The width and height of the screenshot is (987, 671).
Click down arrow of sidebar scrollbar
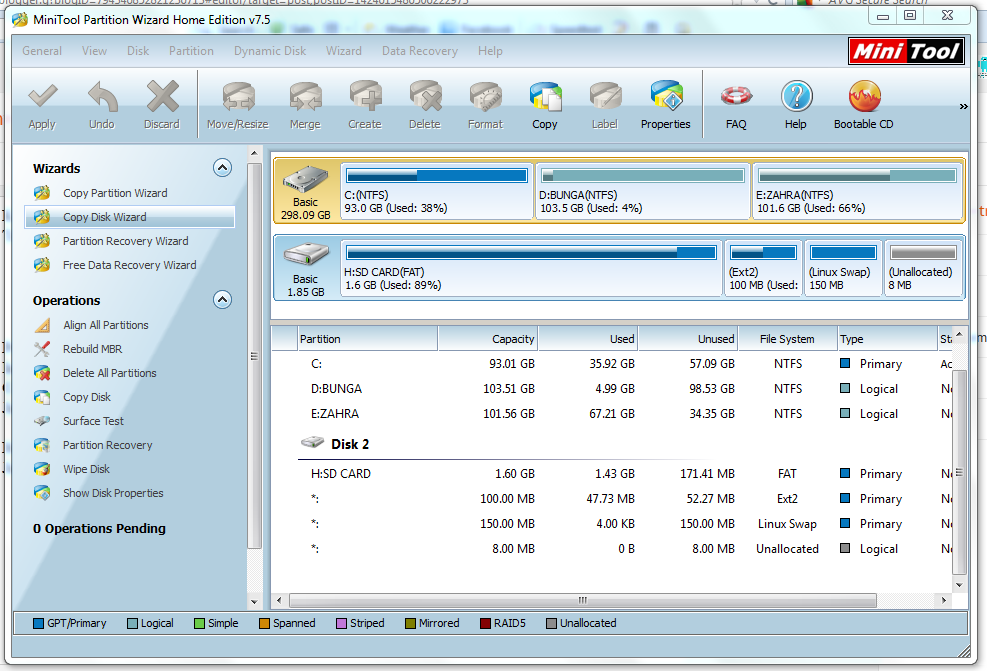tap(254, 601)
